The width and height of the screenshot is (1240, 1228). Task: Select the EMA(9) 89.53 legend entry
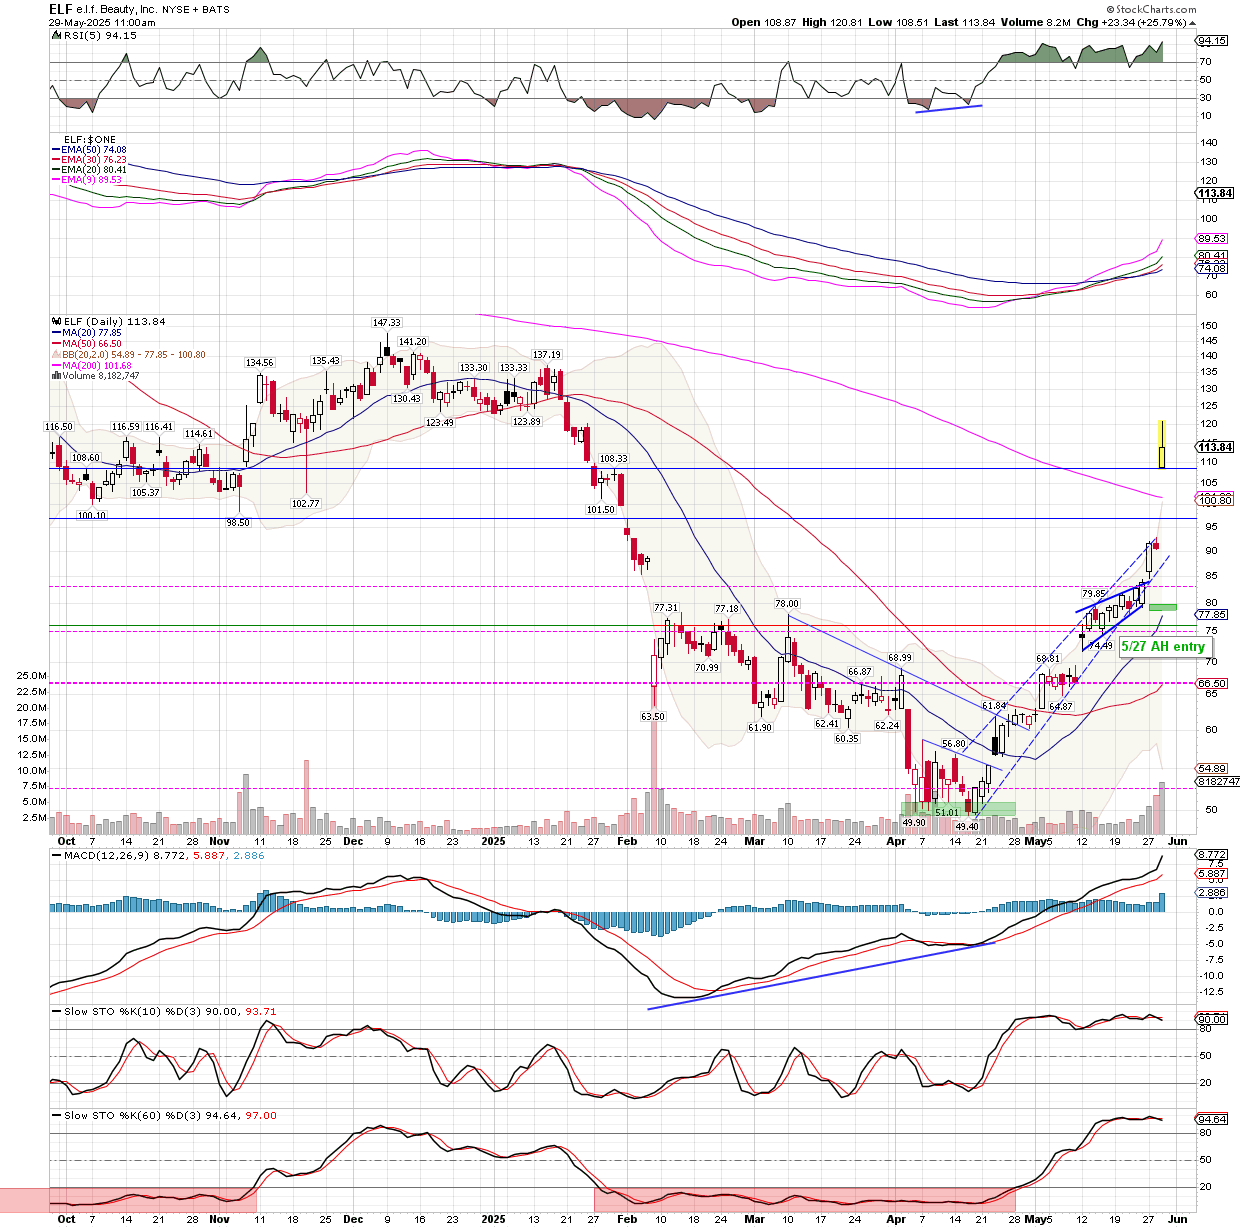coord(95,180)
